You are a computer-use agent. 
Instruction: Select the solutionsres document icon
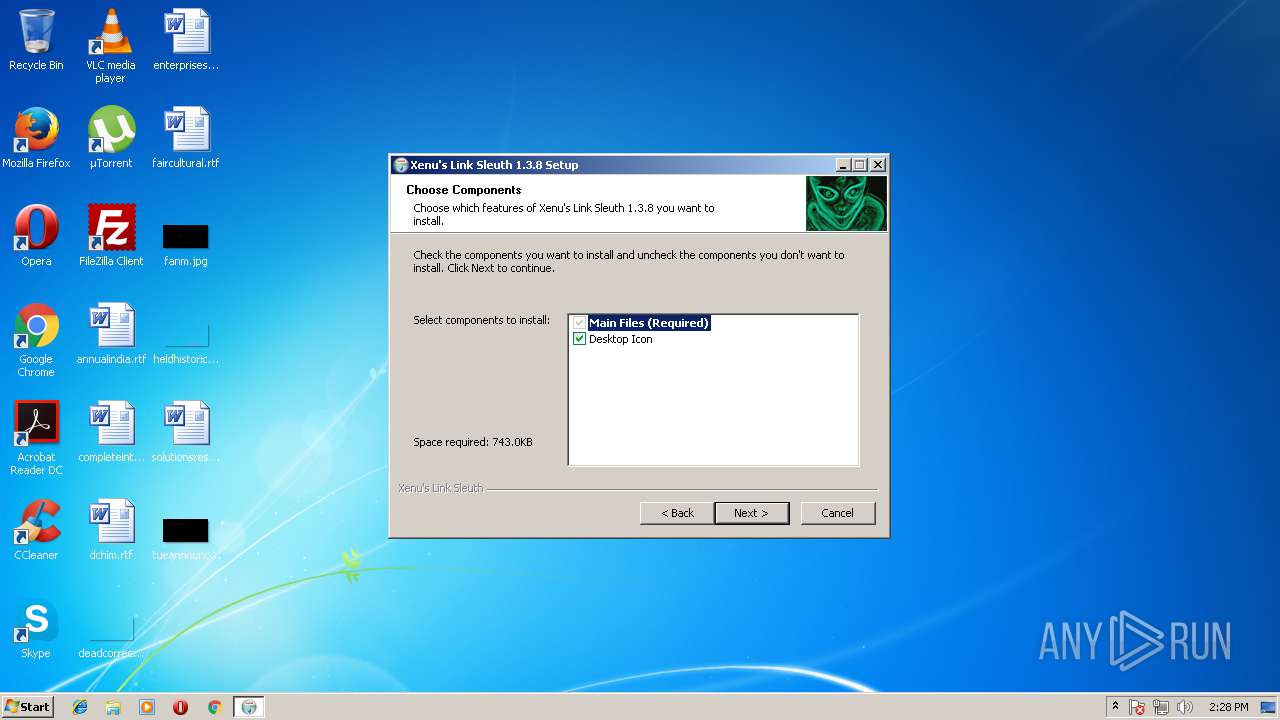point(186,432)
